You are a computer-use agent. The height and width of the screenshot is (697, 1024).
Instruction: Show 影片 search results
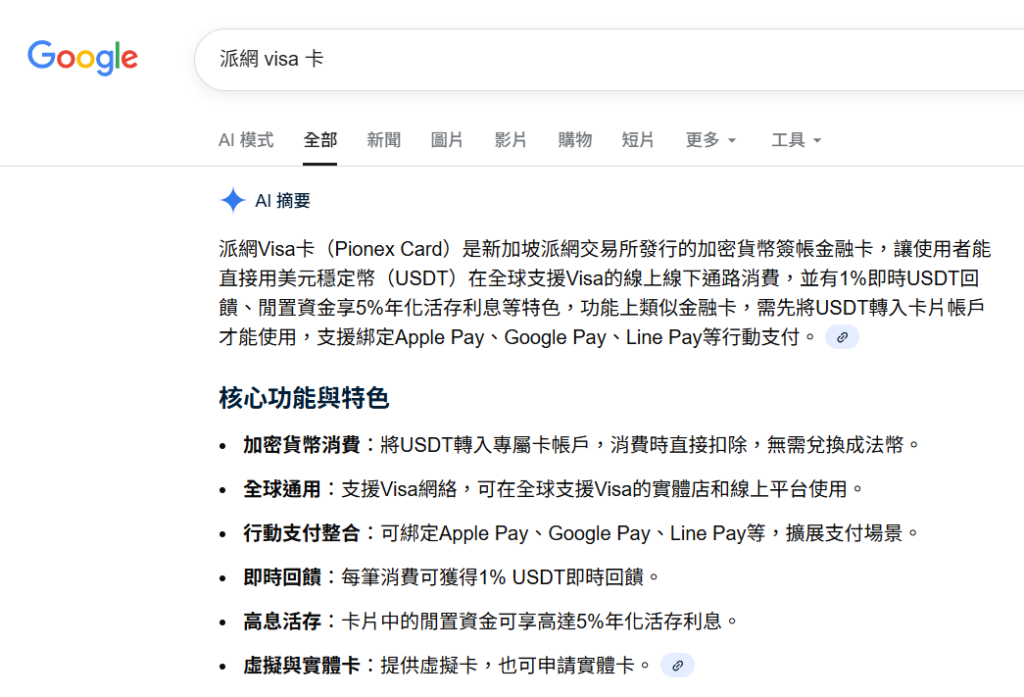pos(510,140)
